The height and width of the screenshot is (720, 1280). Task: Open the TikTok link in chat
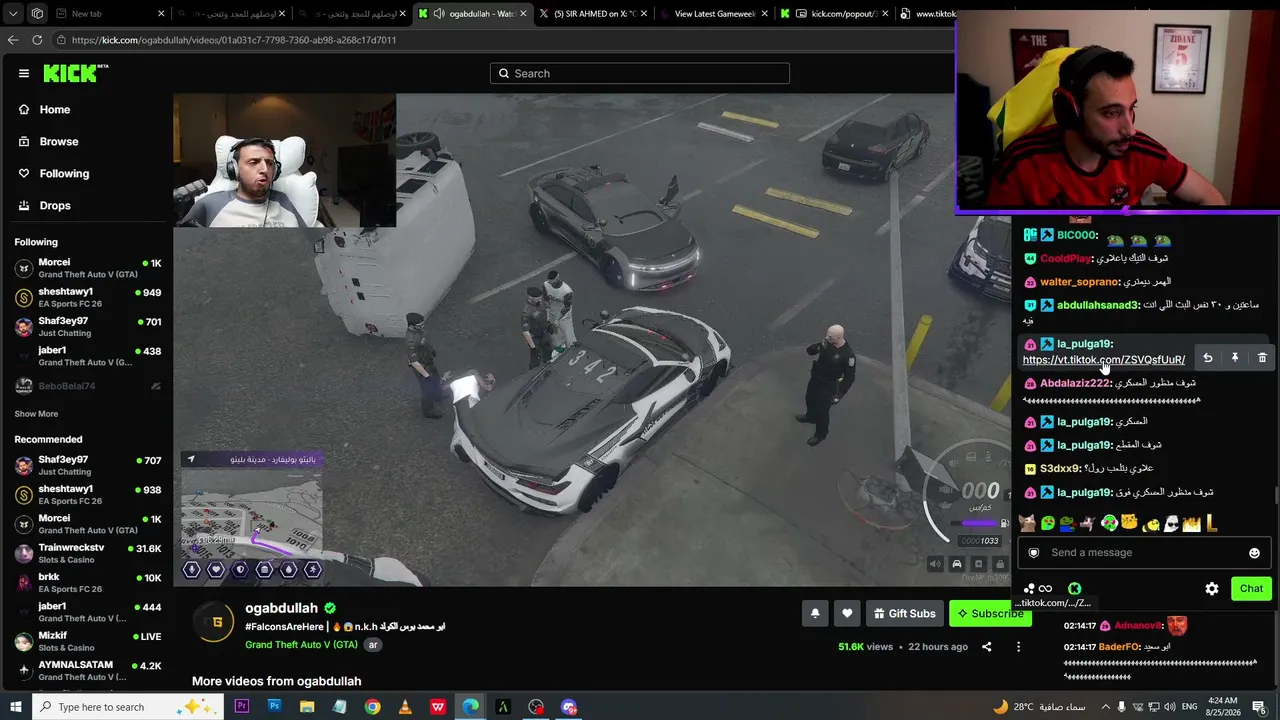click(x=1104, y=360)
